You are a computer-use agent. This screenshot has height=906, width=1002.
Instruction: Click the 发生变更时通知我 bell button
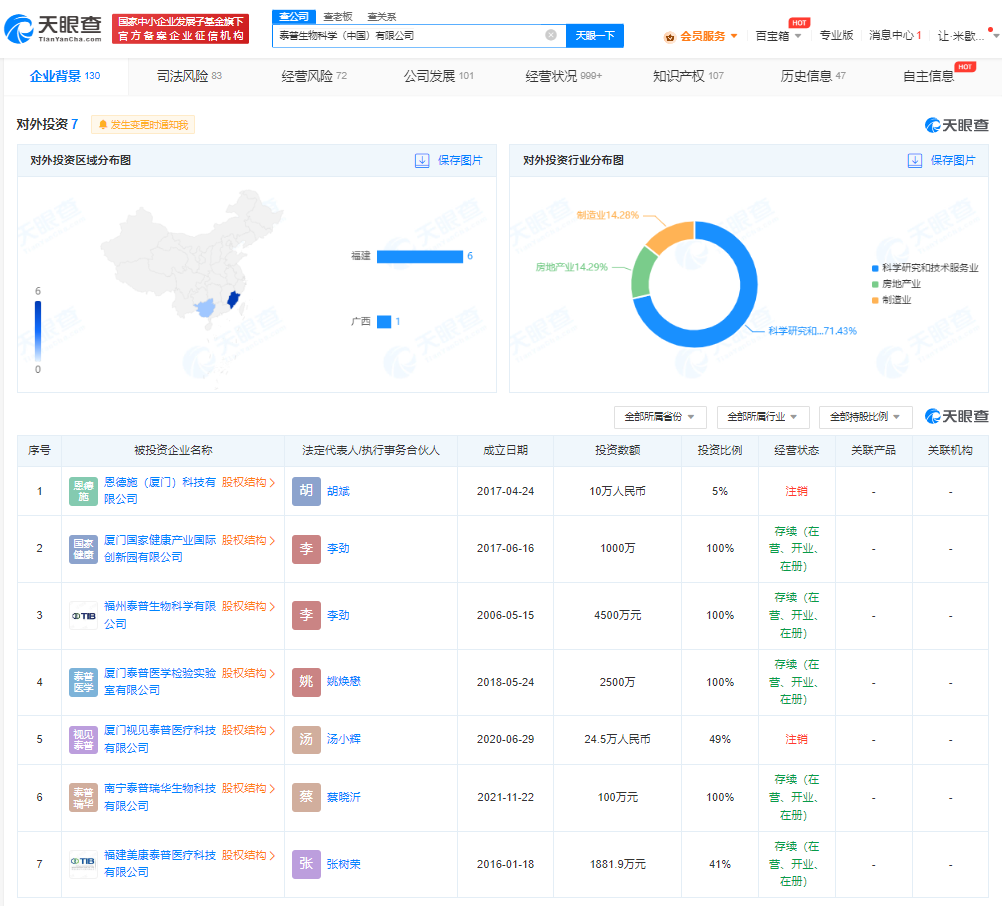(x=143, y=125)
